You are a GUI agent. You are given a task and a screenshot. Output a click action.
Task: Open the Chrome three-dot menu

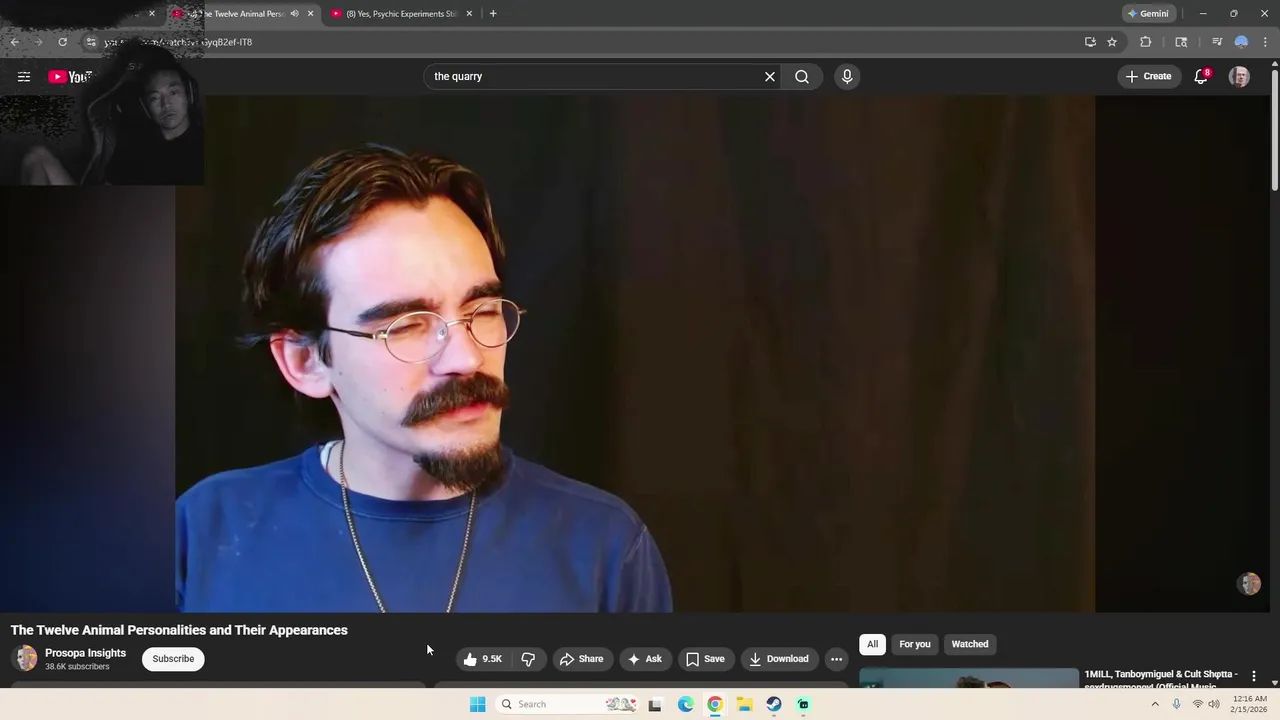pos(1265,42)
